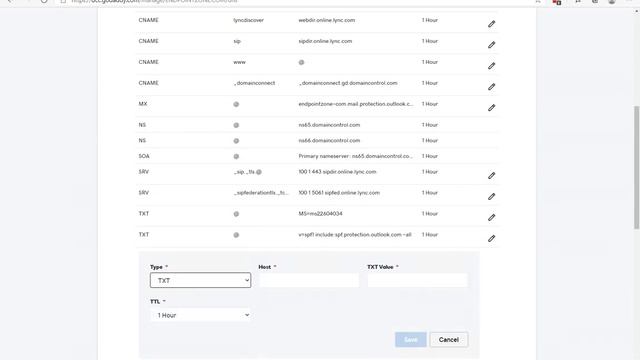Edit the _domainconnect CNAME record

tap(491, 87)
